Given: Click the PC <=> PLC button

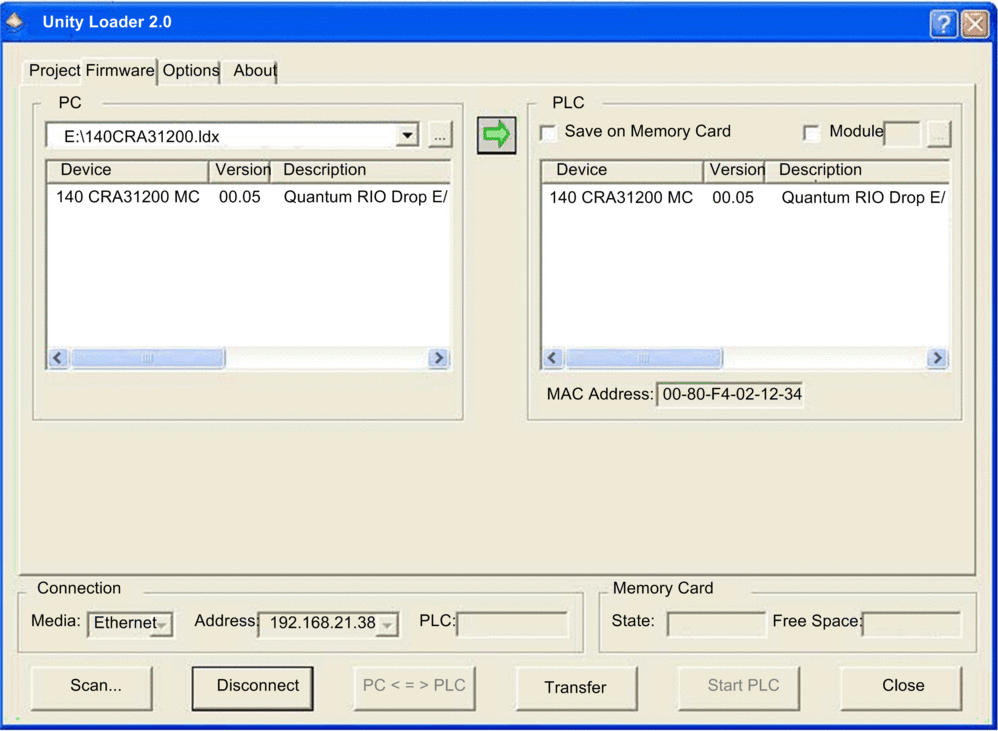Looking at the screenshot, I should pyautogui.click(x=414, y=687).
